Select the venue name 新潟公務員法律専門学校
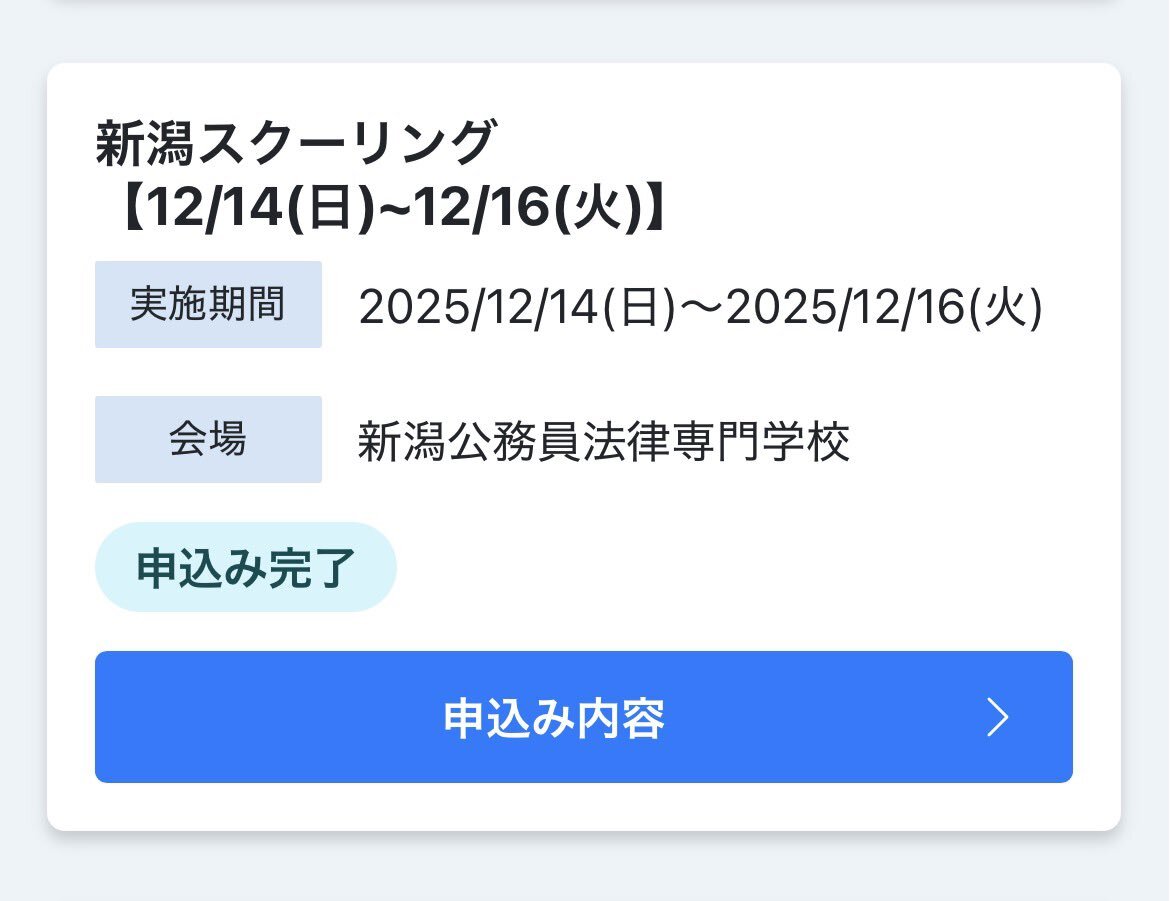Viewport: 1170px width, 901px height. click(604, 441)
